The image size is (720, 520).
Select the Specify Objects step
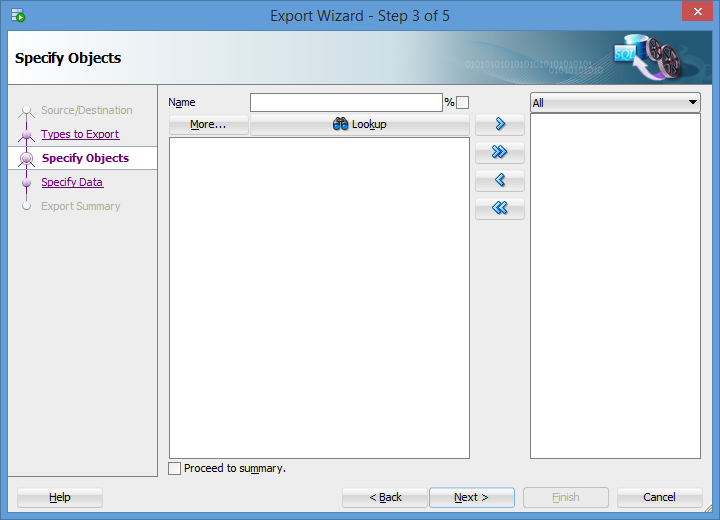click(x=85, y=158)
